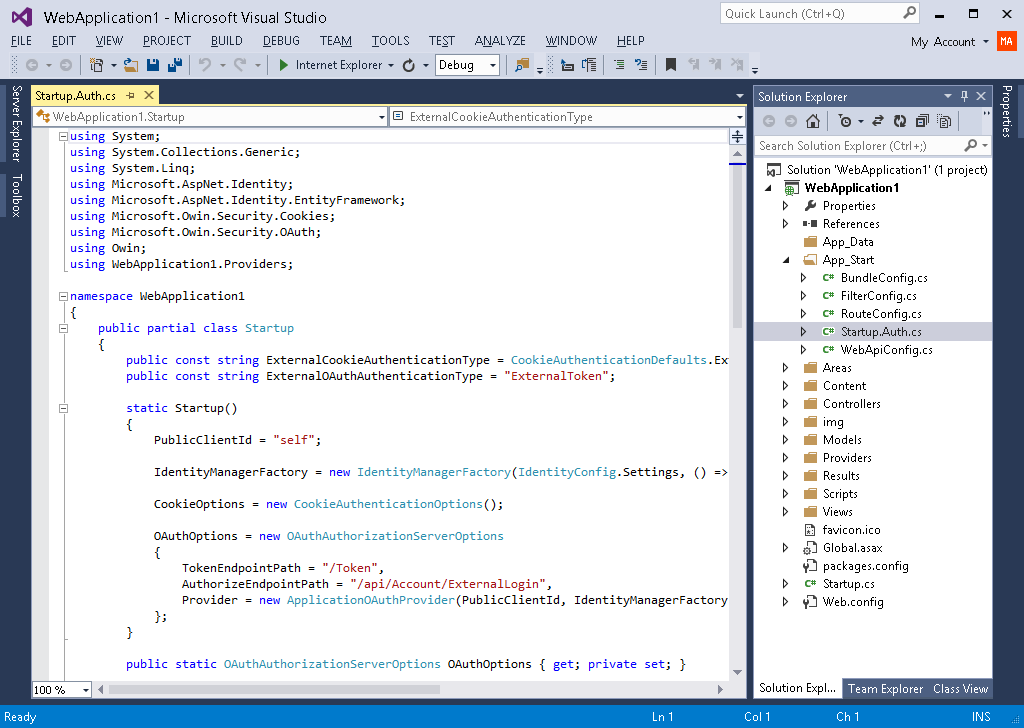Collapse the Startup class outlining region
The width and height of the screenshot is (1024, 728).
[x=62, y=328]
